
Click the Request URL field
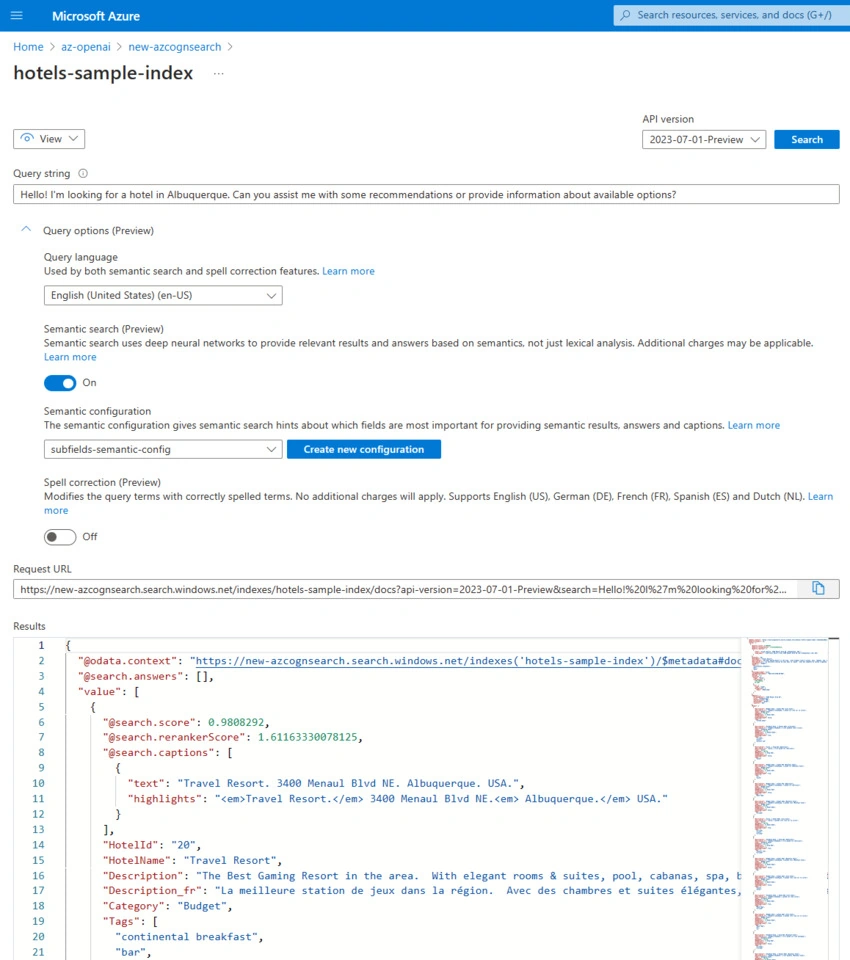click(404, 590)
